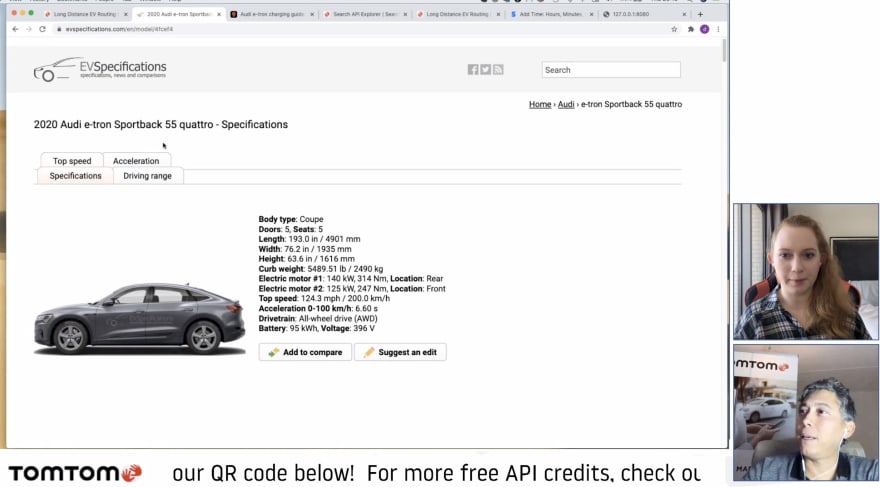Open the browser extensions puzzle icon

click(691, 29)
